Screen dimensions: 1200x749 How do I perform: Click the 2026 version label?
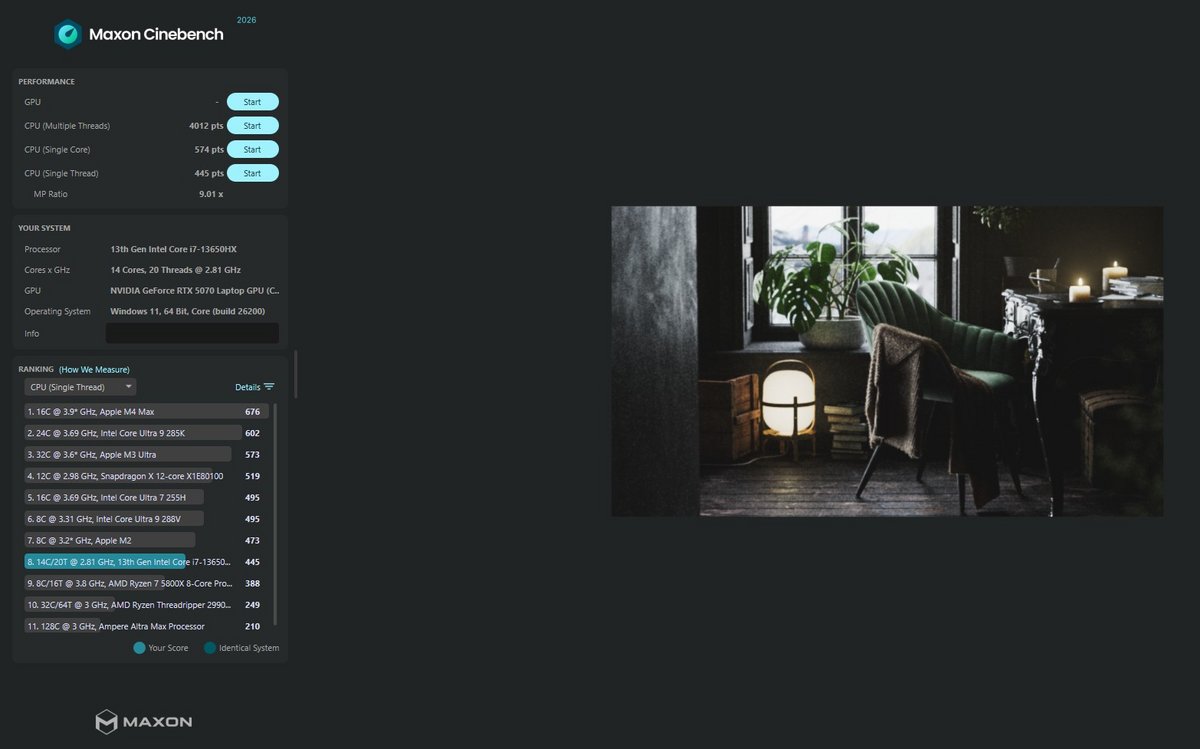[246, 20]
